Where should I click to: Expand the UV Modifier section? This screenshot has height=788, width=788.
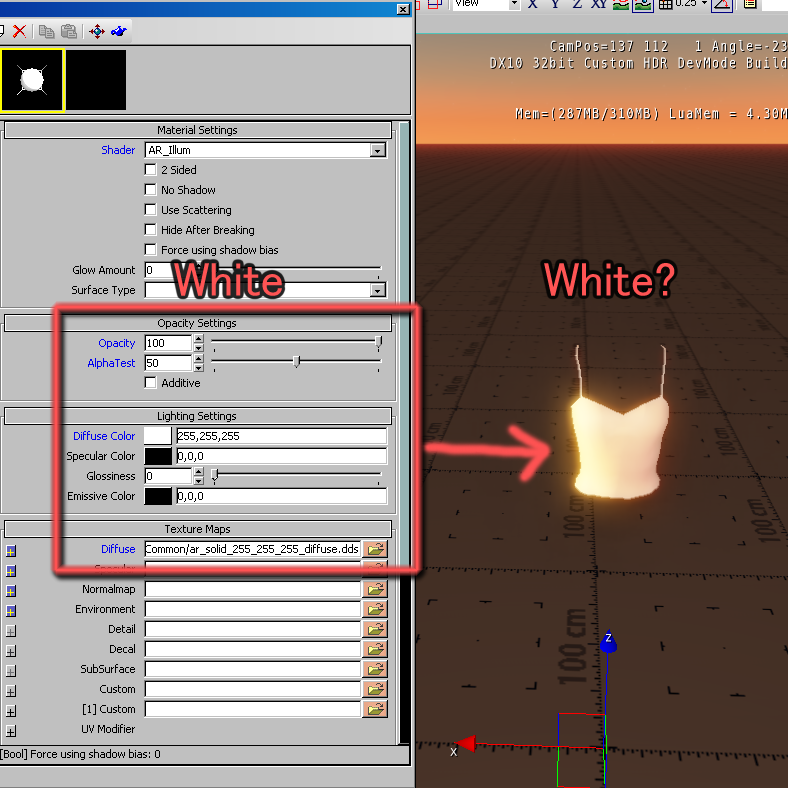pyautogui.click(x=11, y=731)
